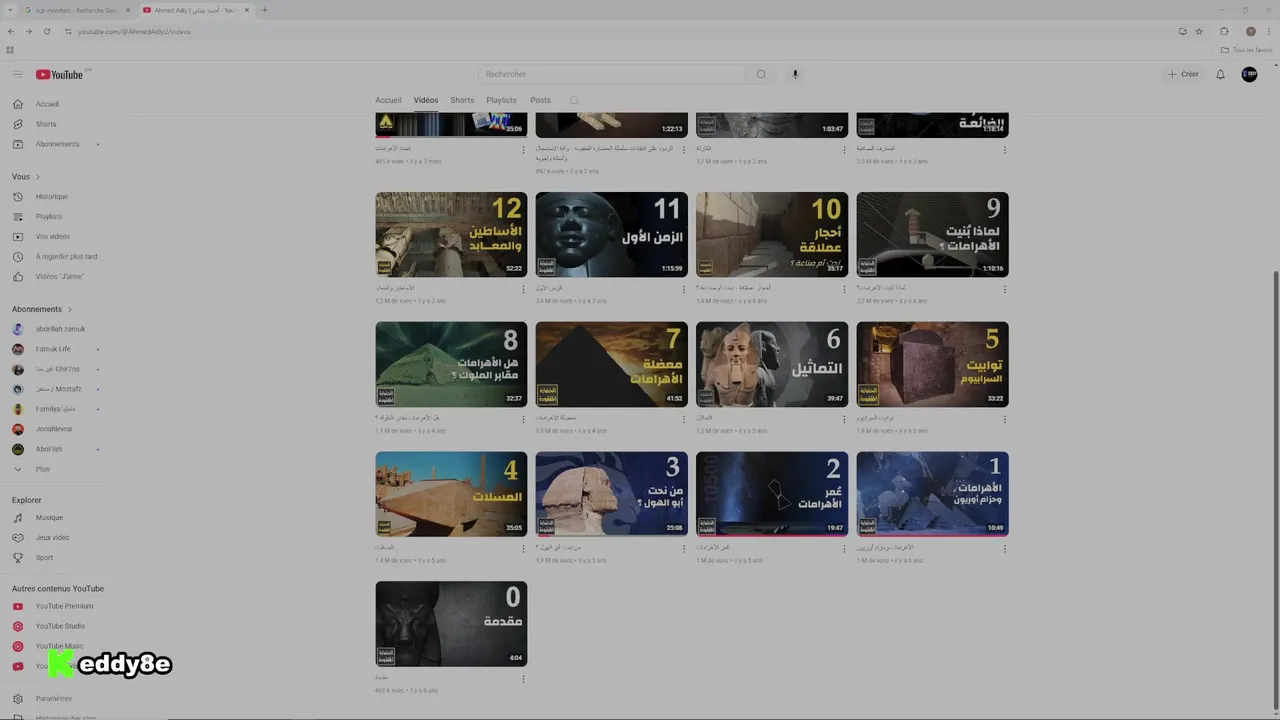Open the options menu for video 12

pos(523,290)
